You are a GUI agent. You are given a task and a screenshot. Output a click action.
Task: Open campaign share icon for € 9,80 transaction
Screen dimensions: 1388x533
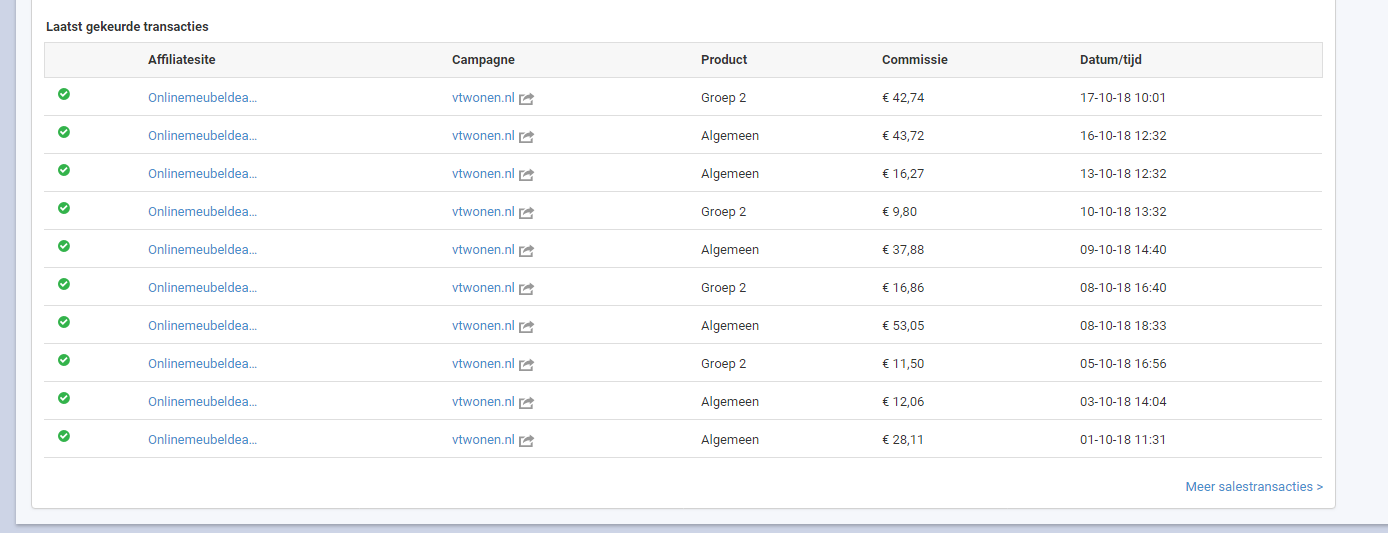527,212
